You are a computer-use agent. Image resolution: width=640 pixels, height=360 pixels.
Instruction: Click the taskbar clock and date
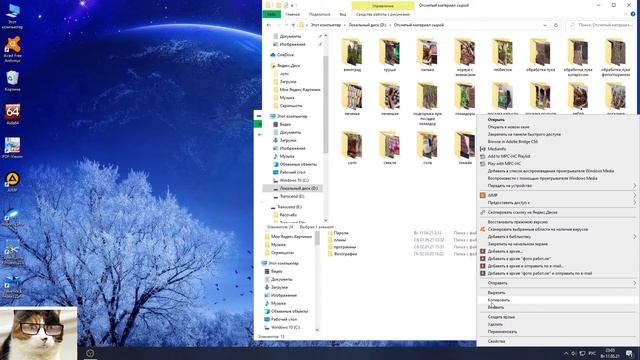pyautogui.click(x=611, y=353)
